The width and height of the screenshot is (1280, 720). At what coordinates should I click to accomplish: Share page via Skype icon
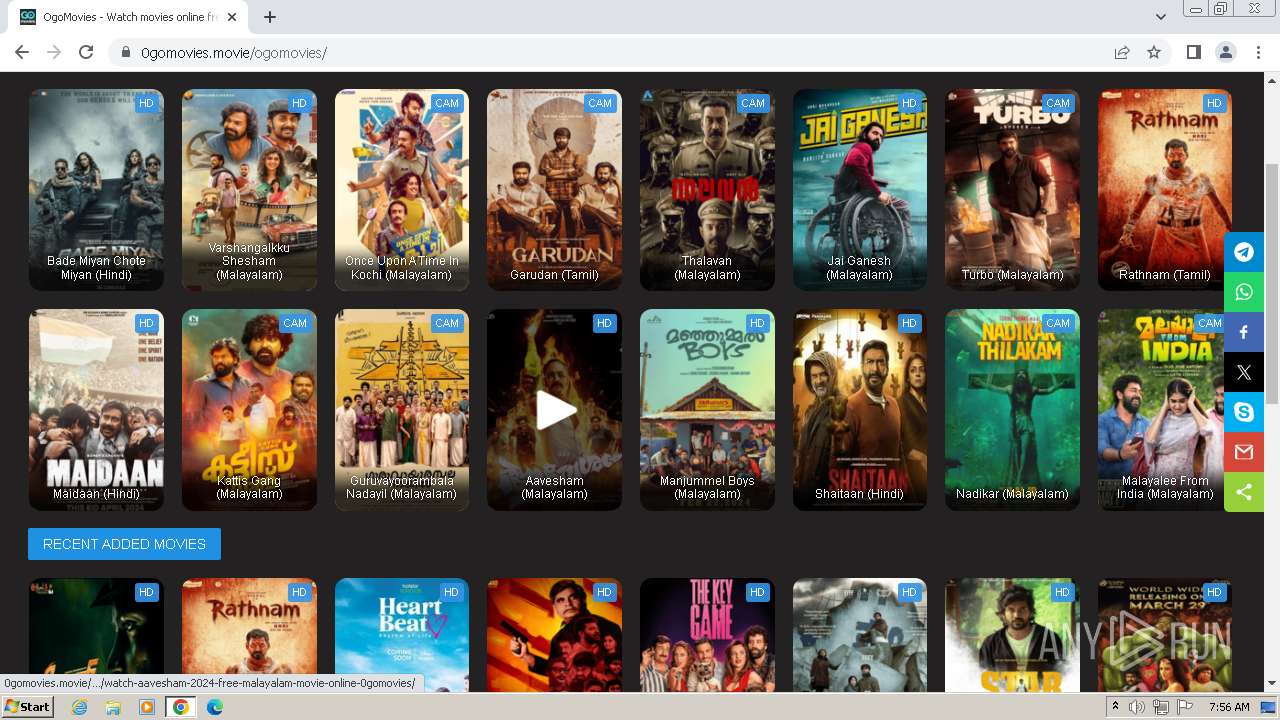coord(1244,412)
